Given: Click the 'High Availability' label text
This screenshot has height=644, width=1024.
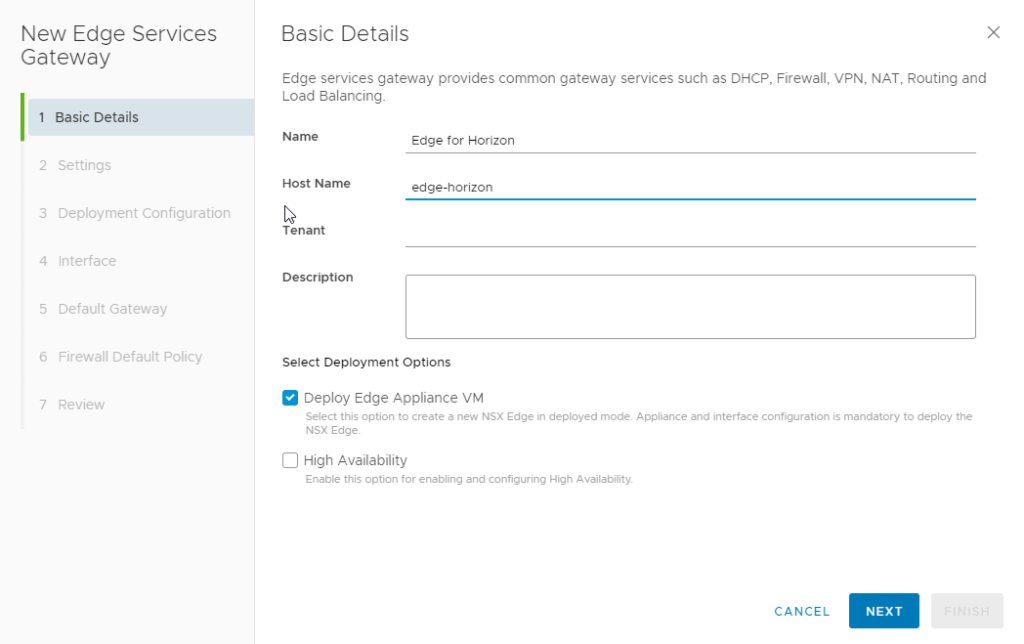Looking at the screenshot, I should [x=355, y=460].
